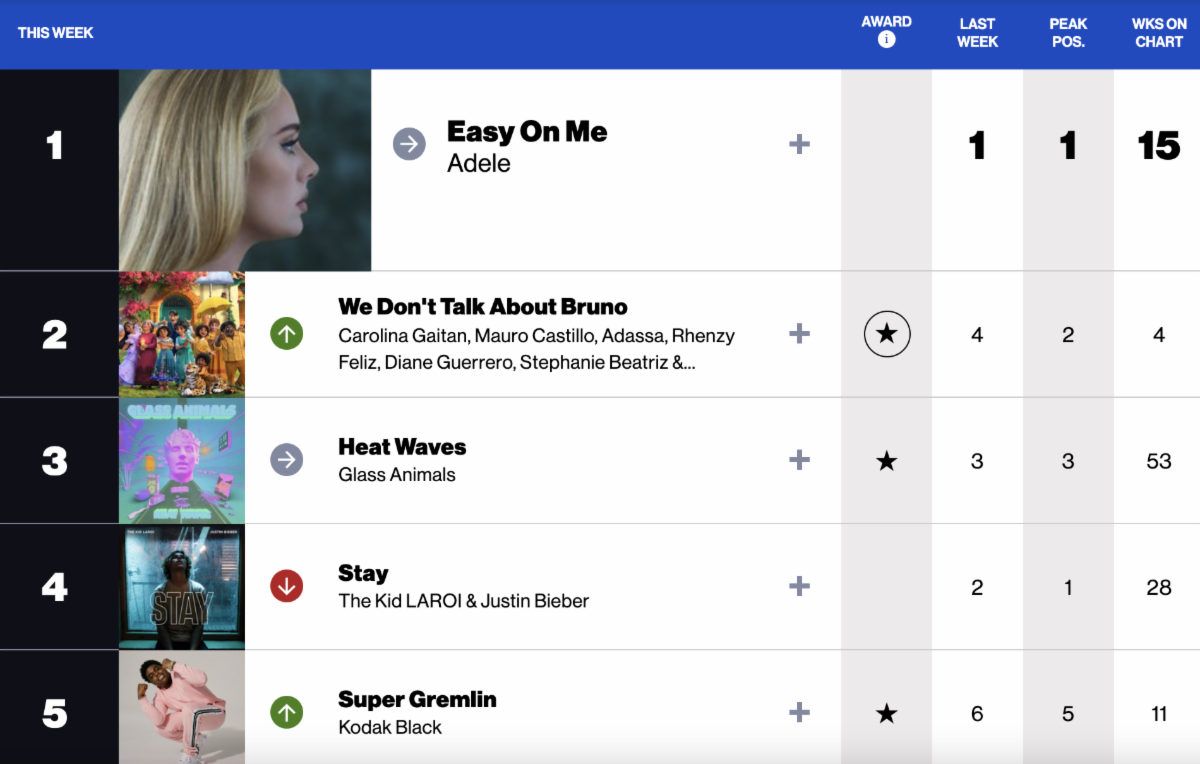Click the green up arrow beside Super Gremlin

click(x=287, y=713)
